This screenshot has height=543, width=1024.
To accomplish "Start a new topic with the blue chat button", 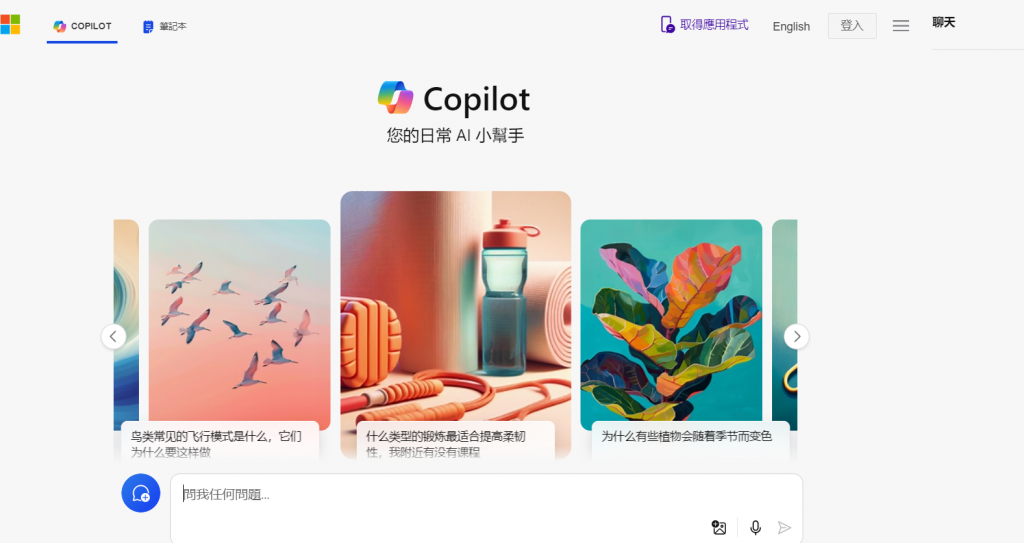I will (x=141, y=493).
